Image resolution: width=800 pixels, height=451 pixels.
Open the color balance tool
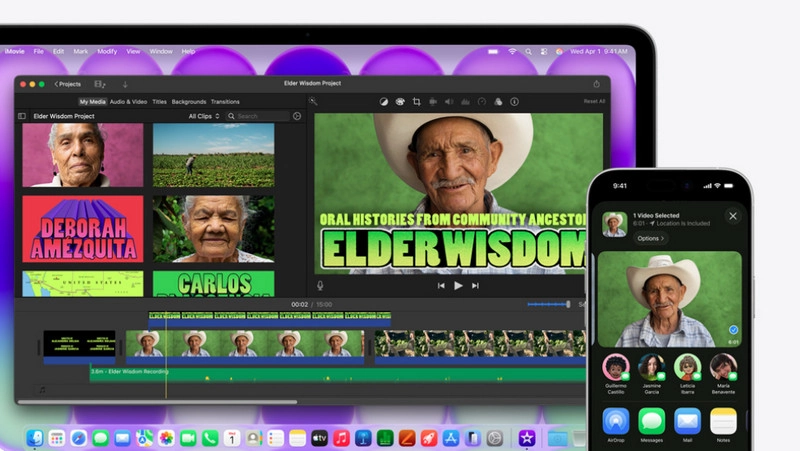pyautogui.click(x=384, y=102)
